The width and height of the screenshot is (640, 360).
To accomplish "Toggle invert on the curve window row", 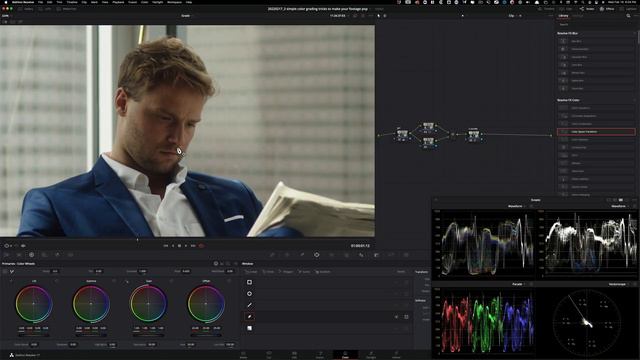I will (x=396, y=316).
